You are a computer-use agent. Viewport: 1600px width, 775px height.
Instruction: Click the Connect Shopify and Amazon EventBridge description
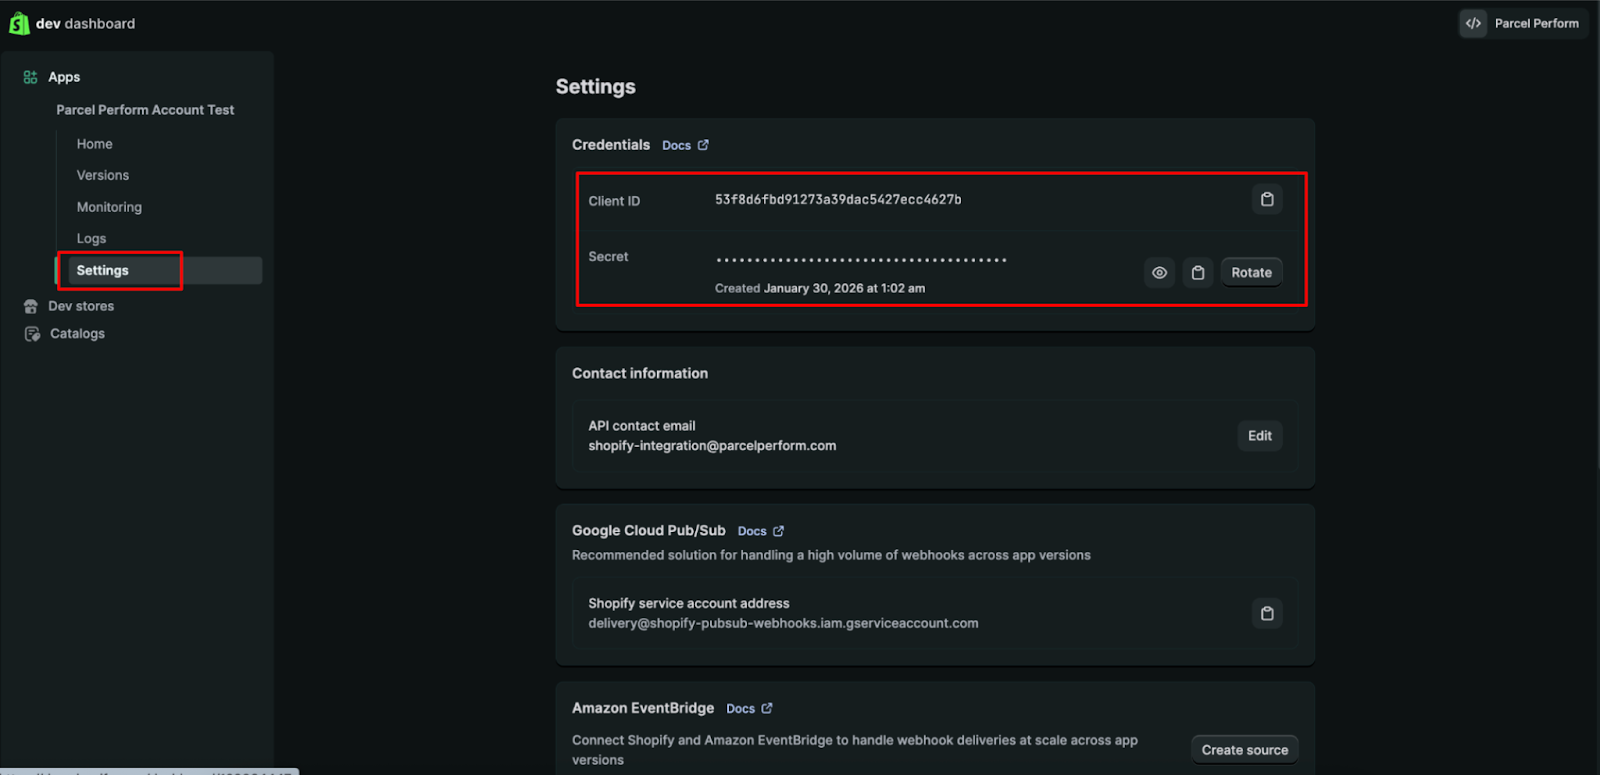(855, 750)
